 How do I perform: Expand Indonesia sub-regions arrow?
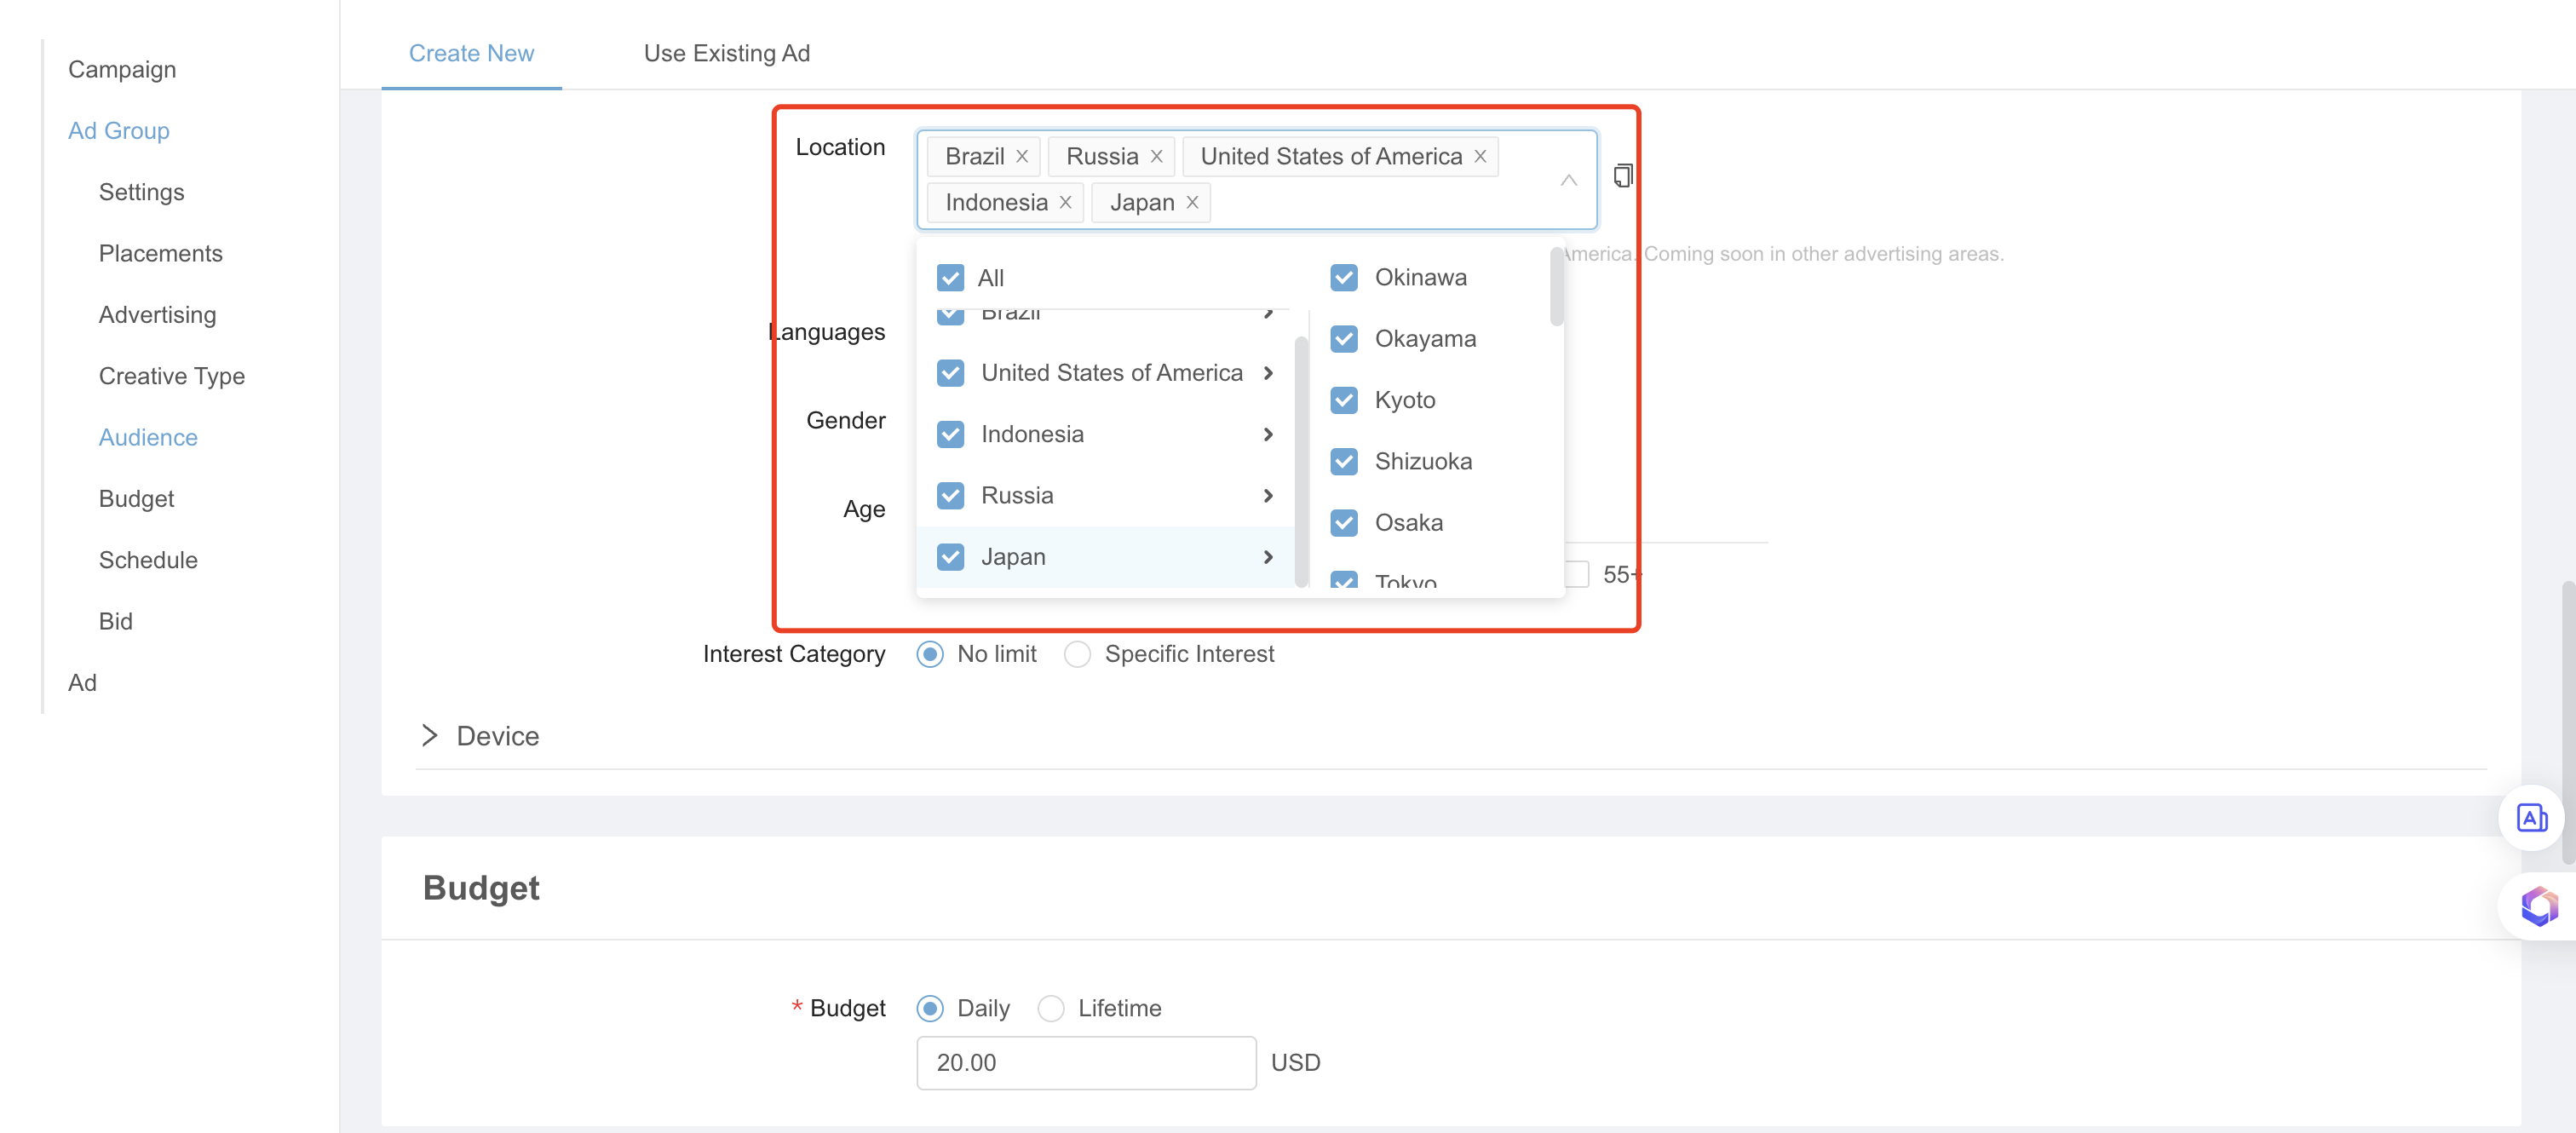(x=1268, y=434)
